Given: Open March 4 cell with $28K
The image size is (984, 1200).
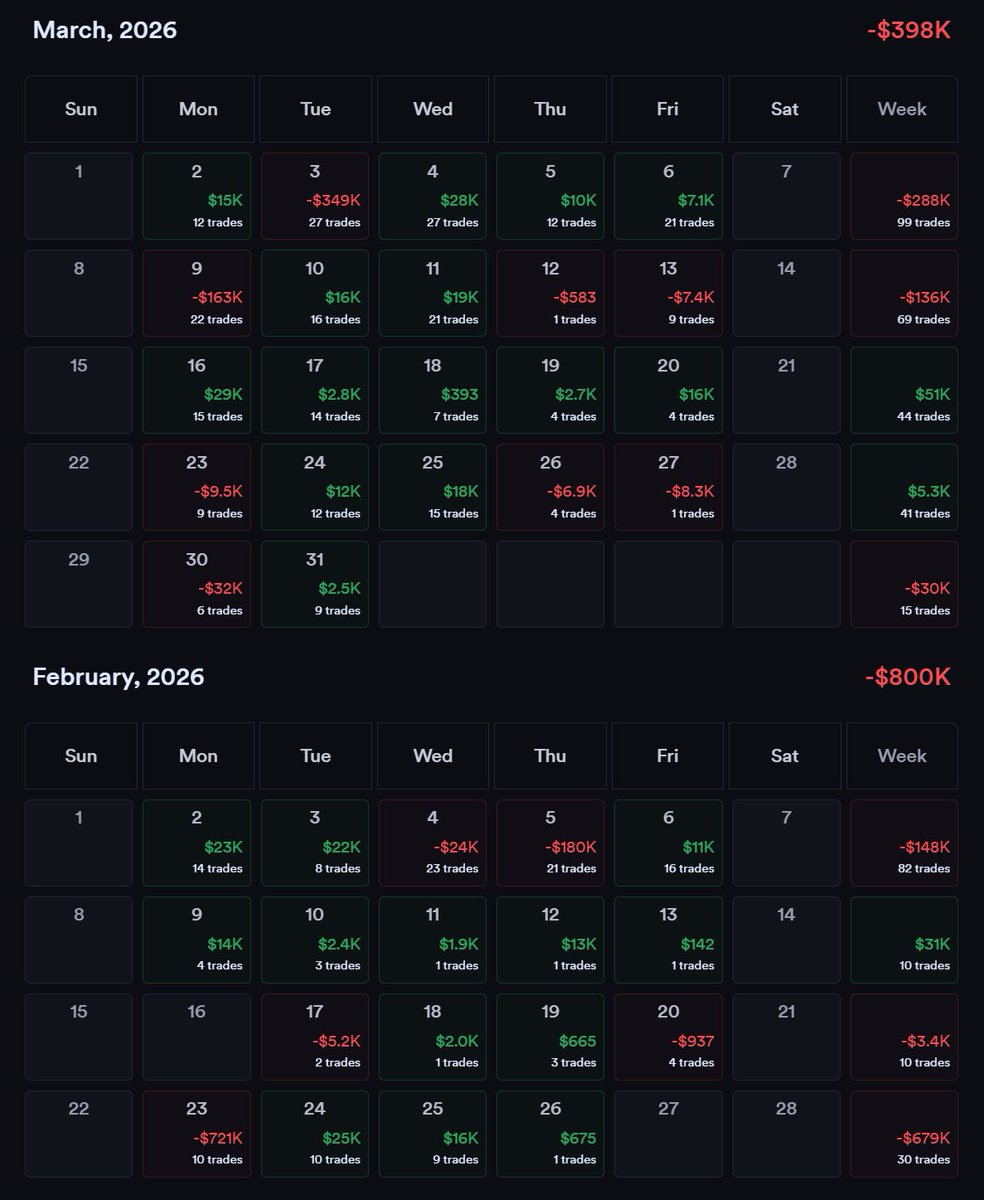Looking at the screenshot, I should (x=433, y=196).
